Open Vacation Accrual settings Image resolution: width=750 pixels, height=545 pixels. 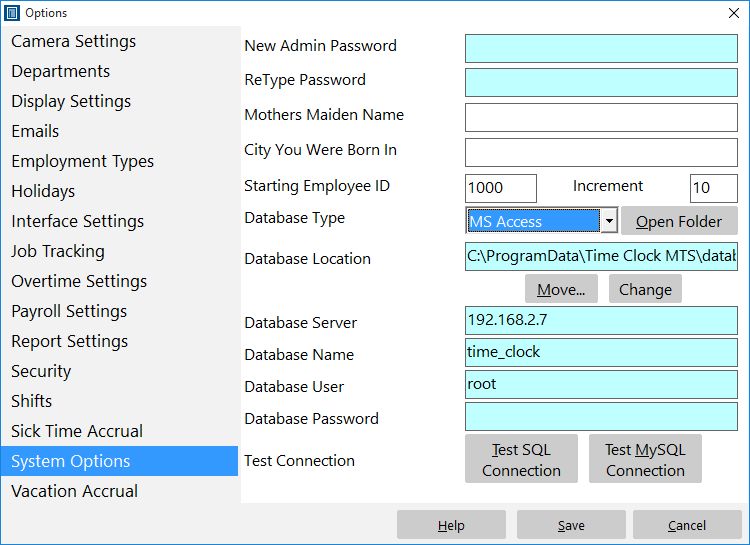point(120,491)
